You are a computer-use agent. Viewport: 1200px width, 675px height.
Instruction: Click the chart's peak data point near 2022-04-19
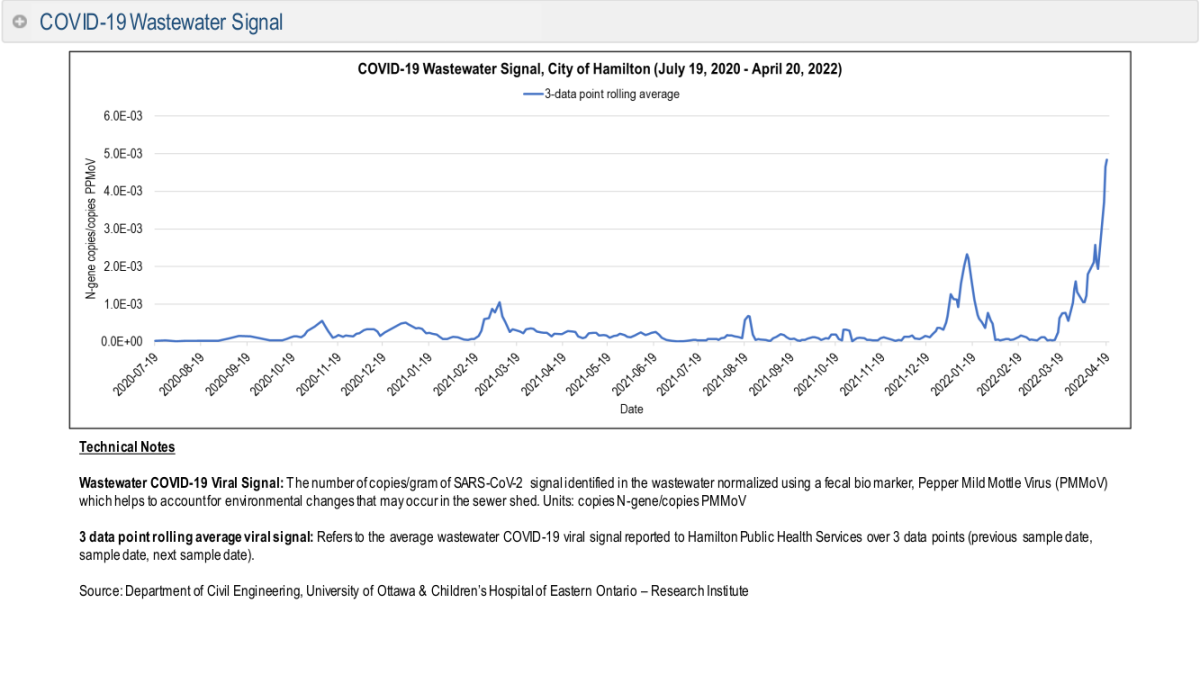click(1105, 160)
